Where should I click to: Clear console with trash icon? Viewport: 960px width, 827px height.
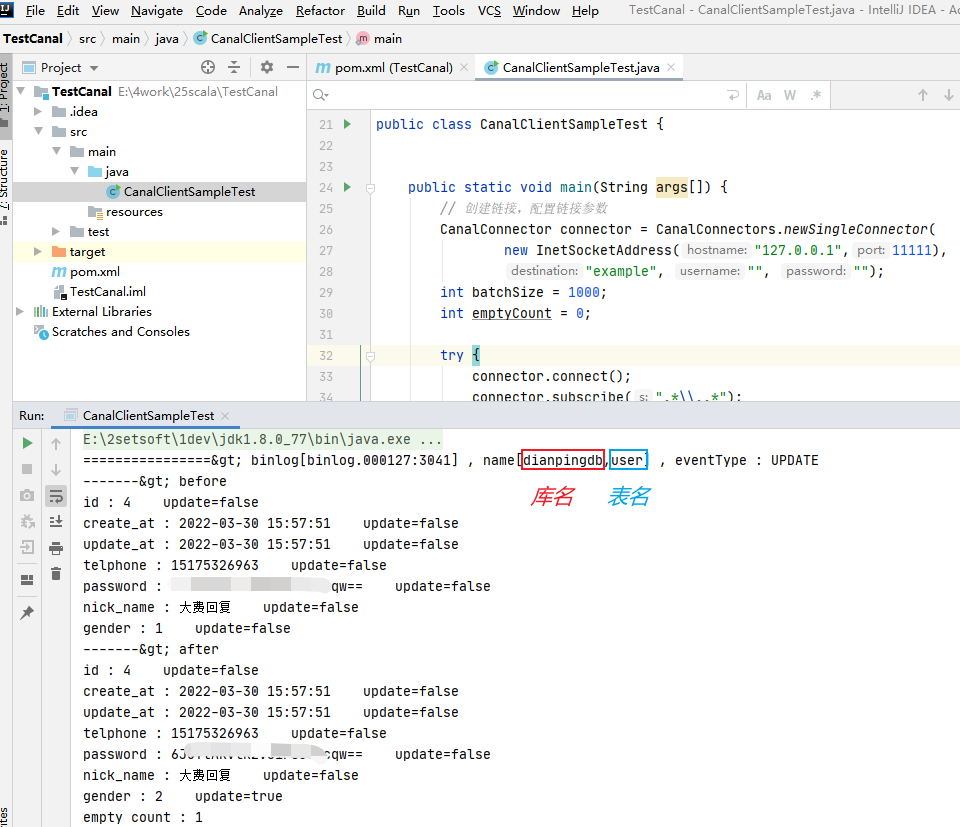click(56, 574)
